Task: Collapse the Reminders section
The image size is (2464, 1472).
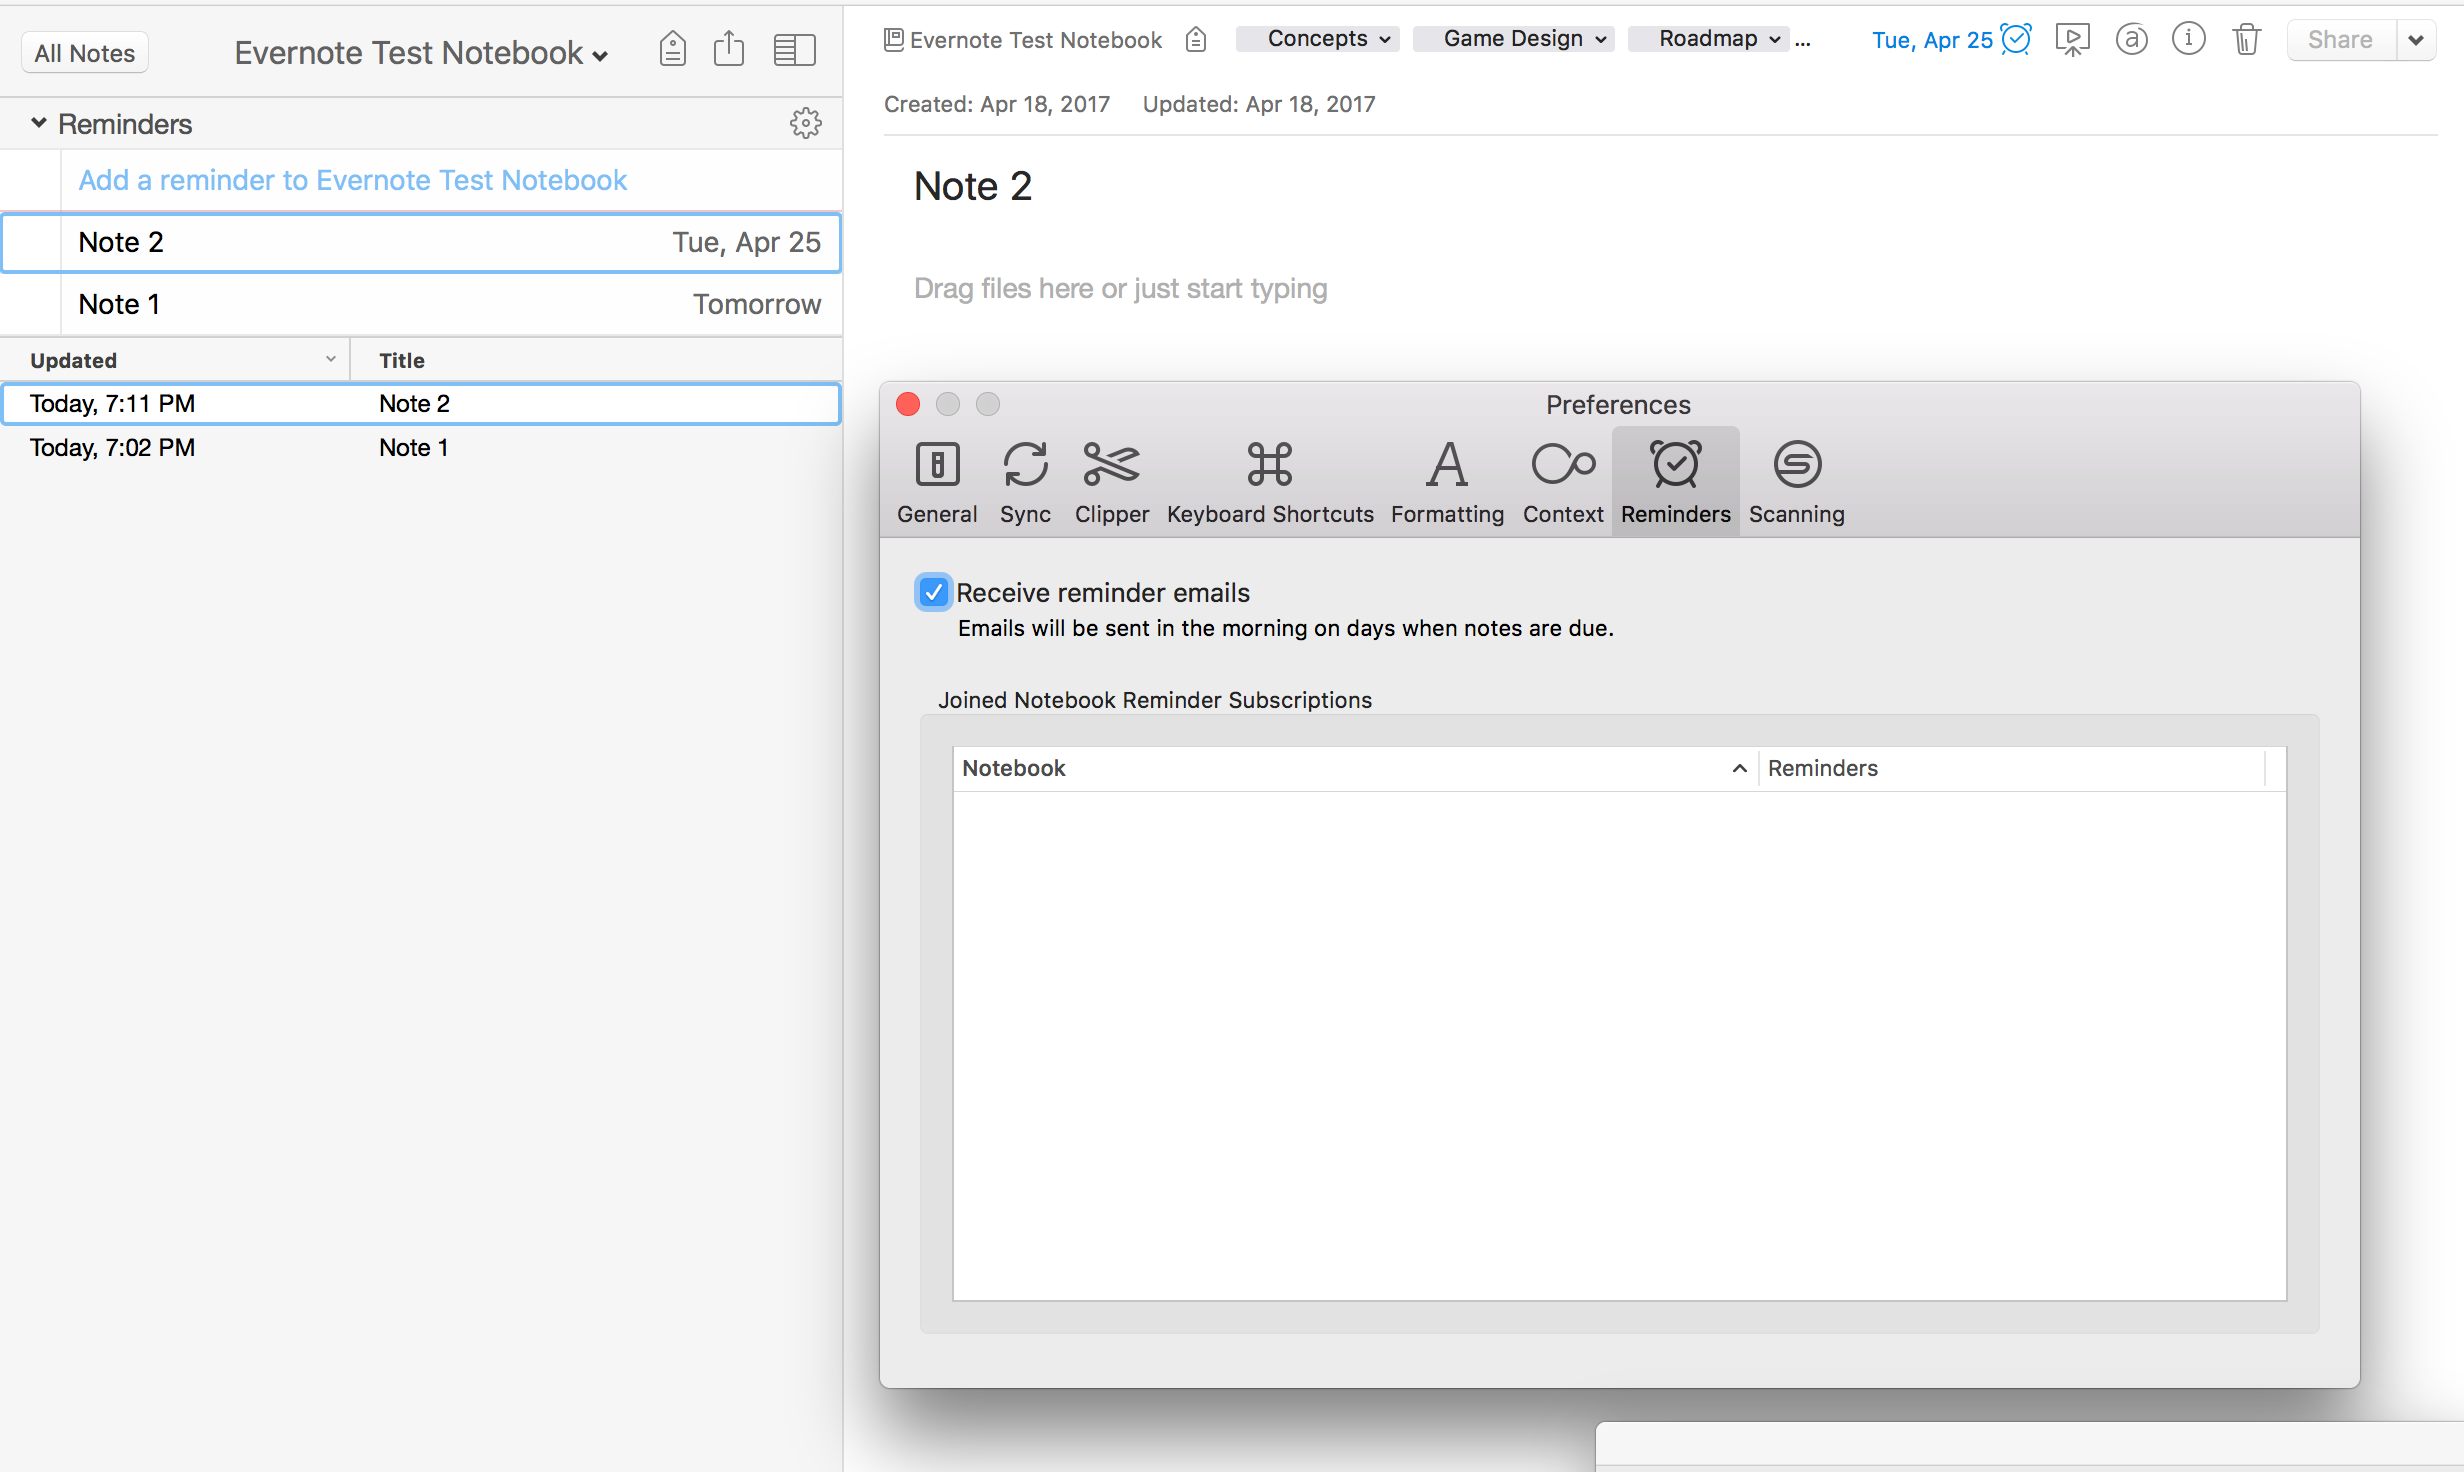Action: click(x=38, y=123)
